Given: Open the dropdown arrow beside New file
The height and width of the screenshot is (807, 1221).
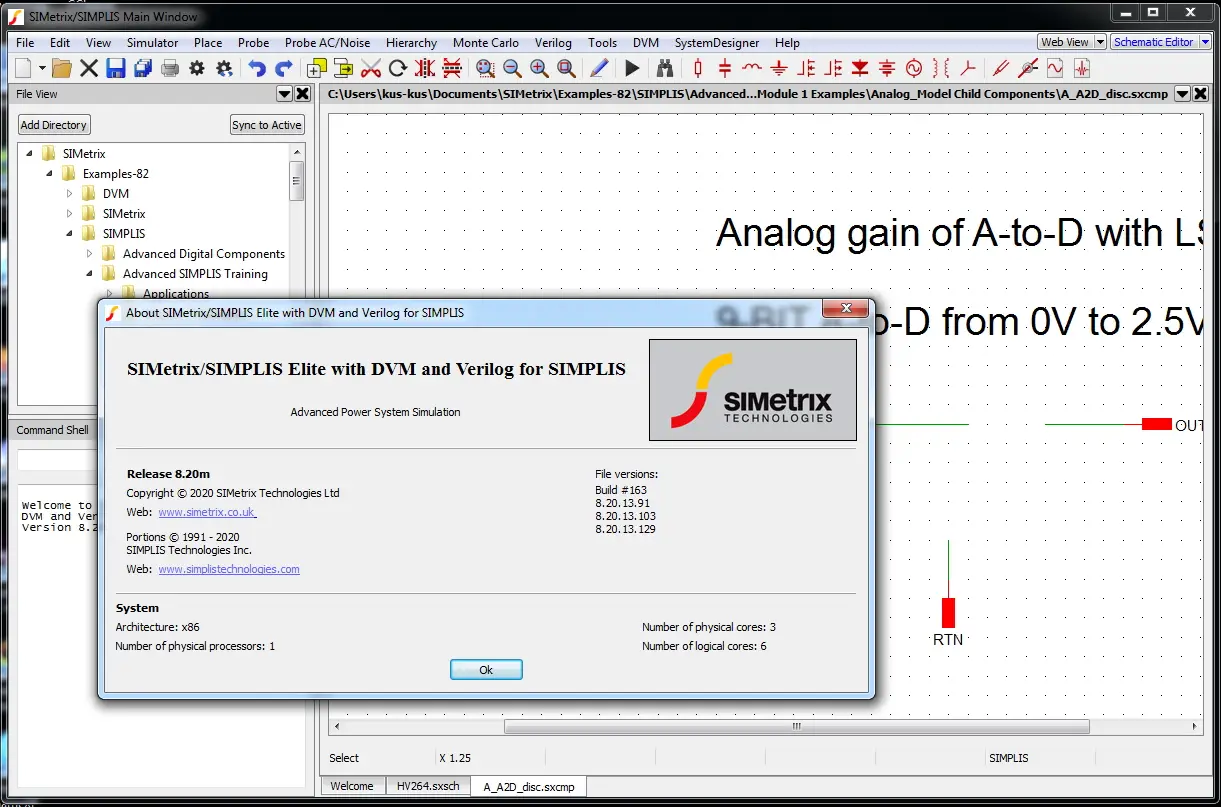Looking at the screenshot, I should pyautogui.click(x=42, y=68).
